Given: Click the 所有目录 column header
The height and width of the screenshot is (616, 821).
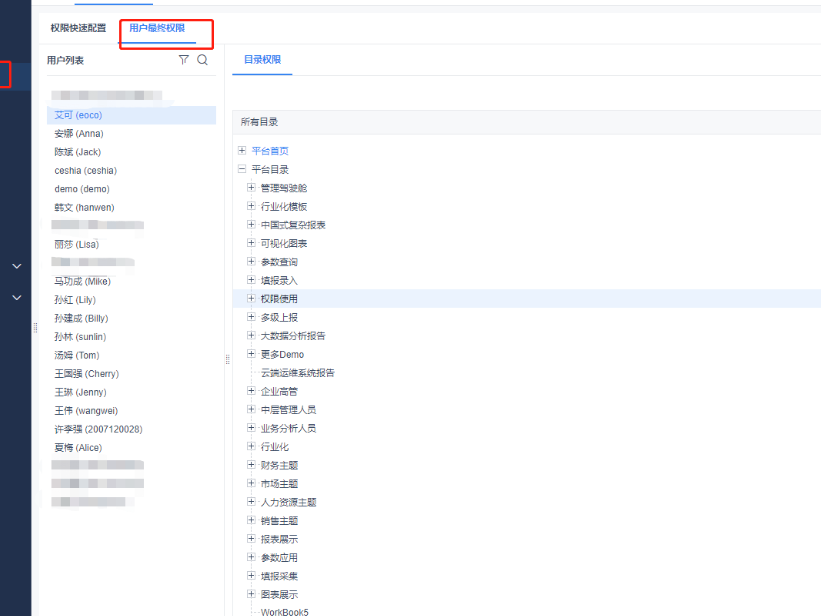Looking at the screenshot, I should tap(259, 122).
